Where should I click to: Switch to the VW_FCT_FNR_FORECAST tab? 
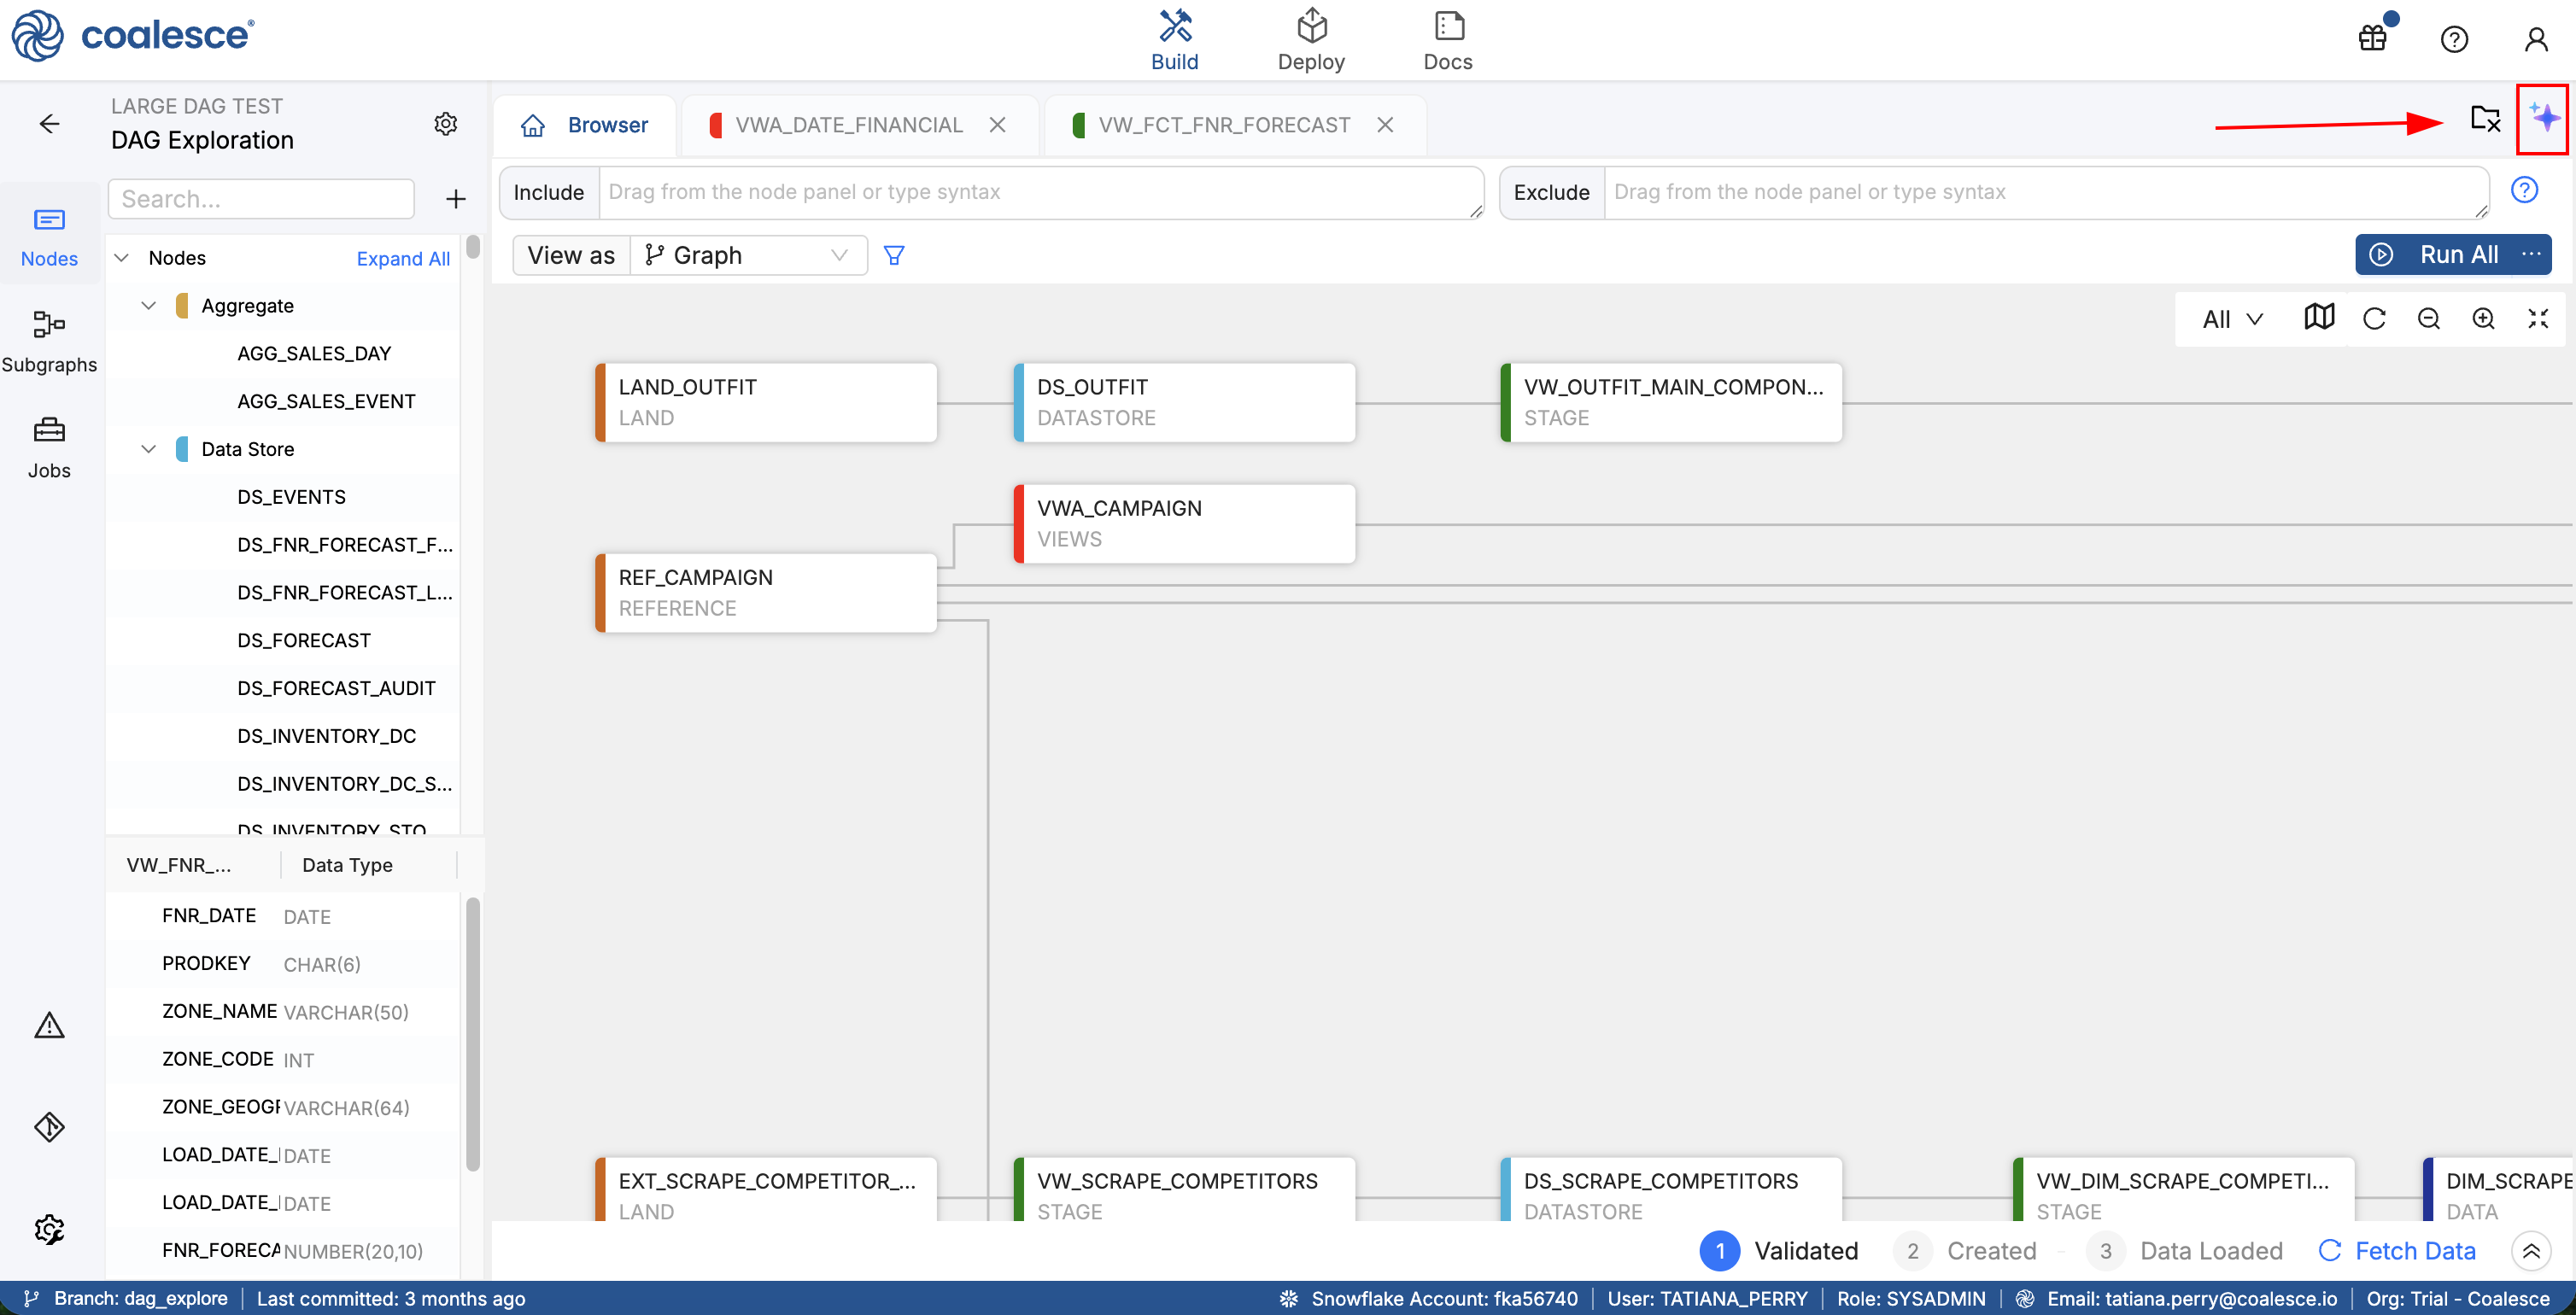1222,124
